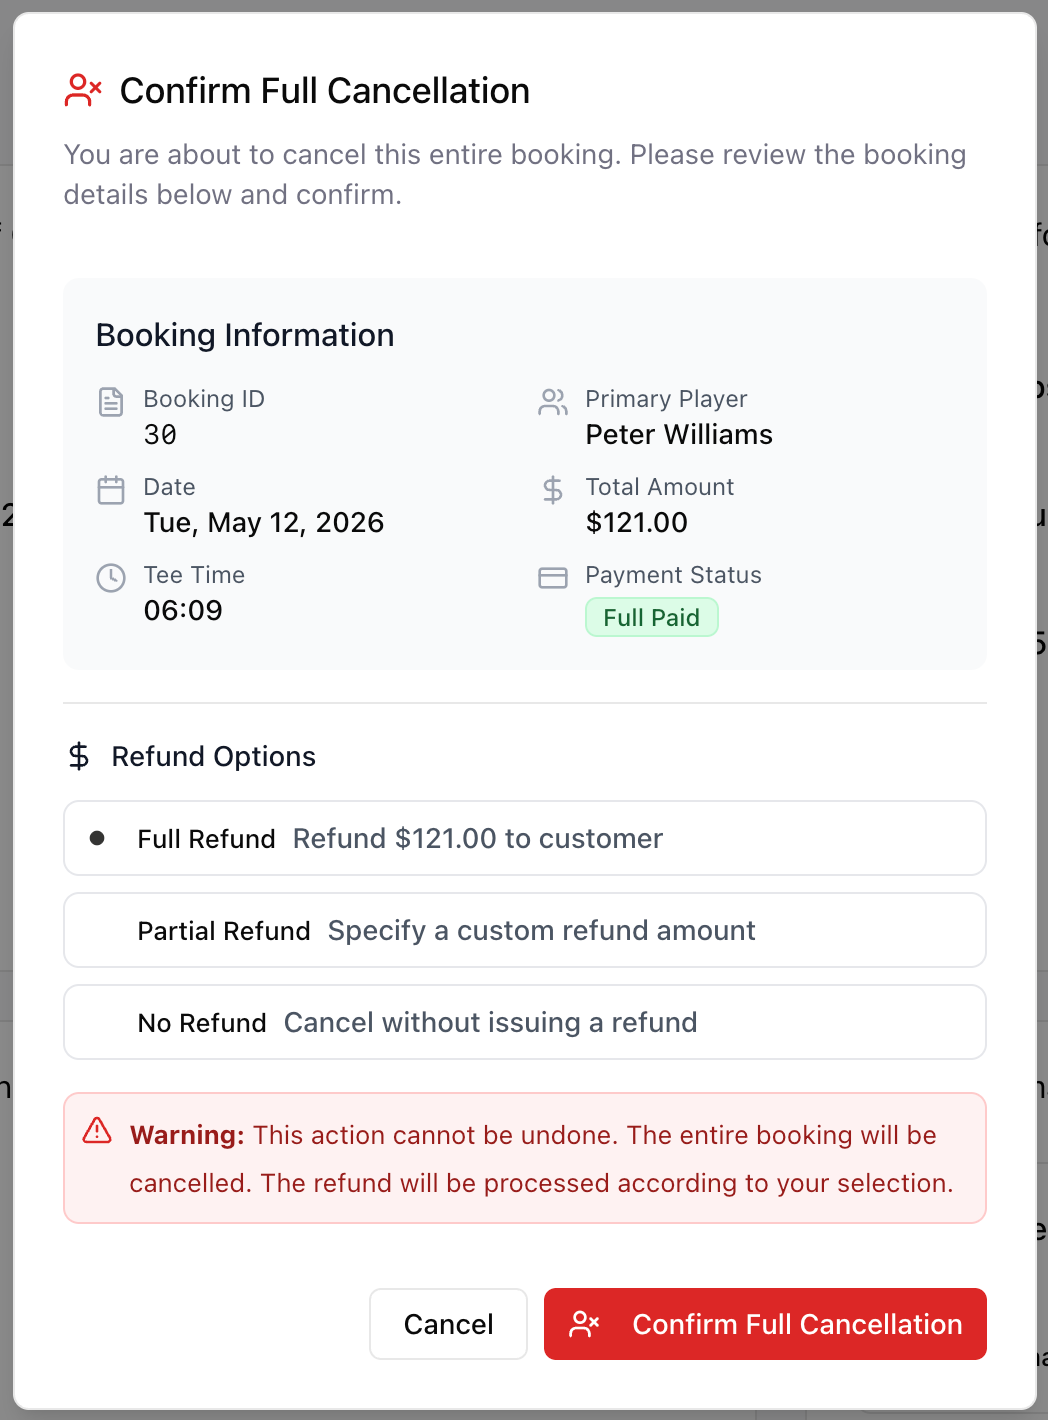Screen dimensions: 1048x1420
Task: Click the 06:09 tee time value
Action: point(183,610)
